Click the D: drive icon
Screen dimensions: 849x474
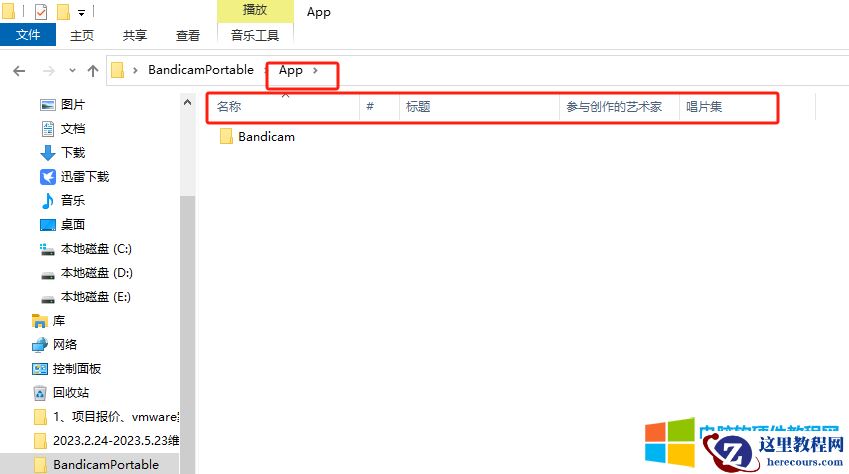coord(48,274)
